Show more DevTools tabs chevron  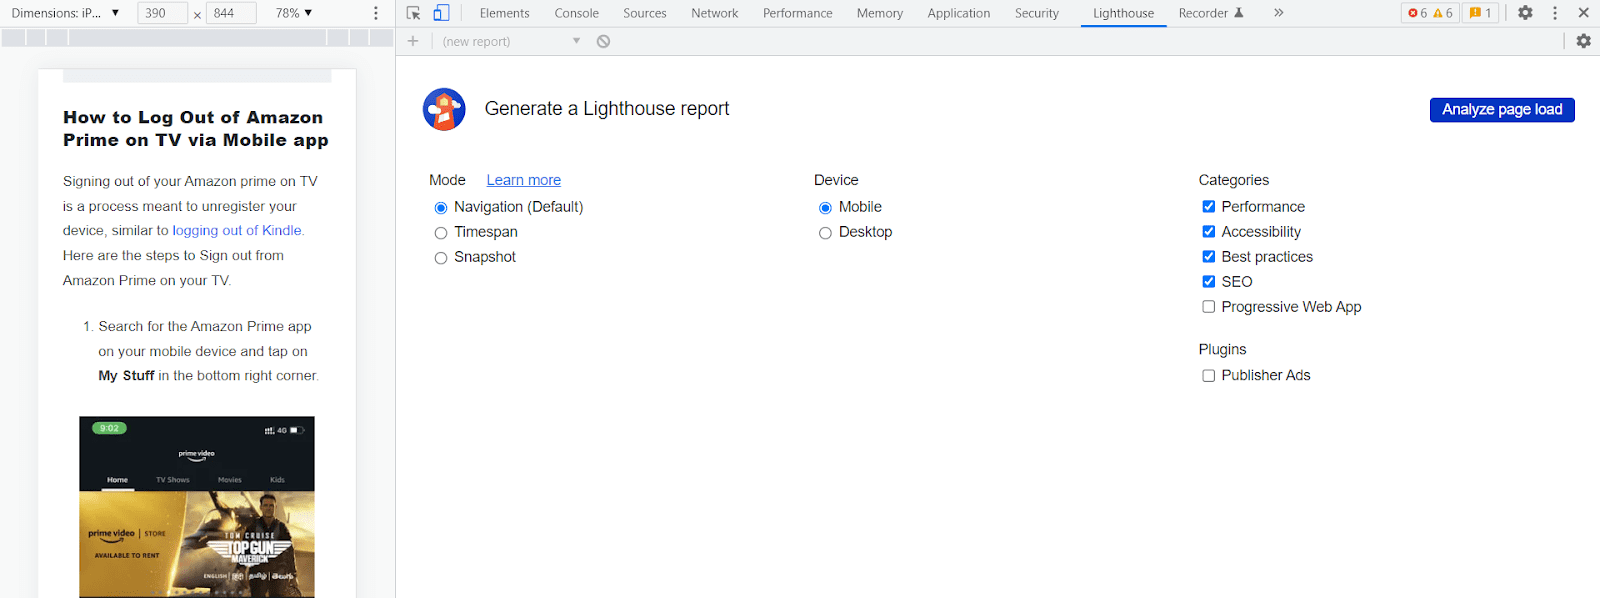pyautogui.click(x=1278, y=13)
